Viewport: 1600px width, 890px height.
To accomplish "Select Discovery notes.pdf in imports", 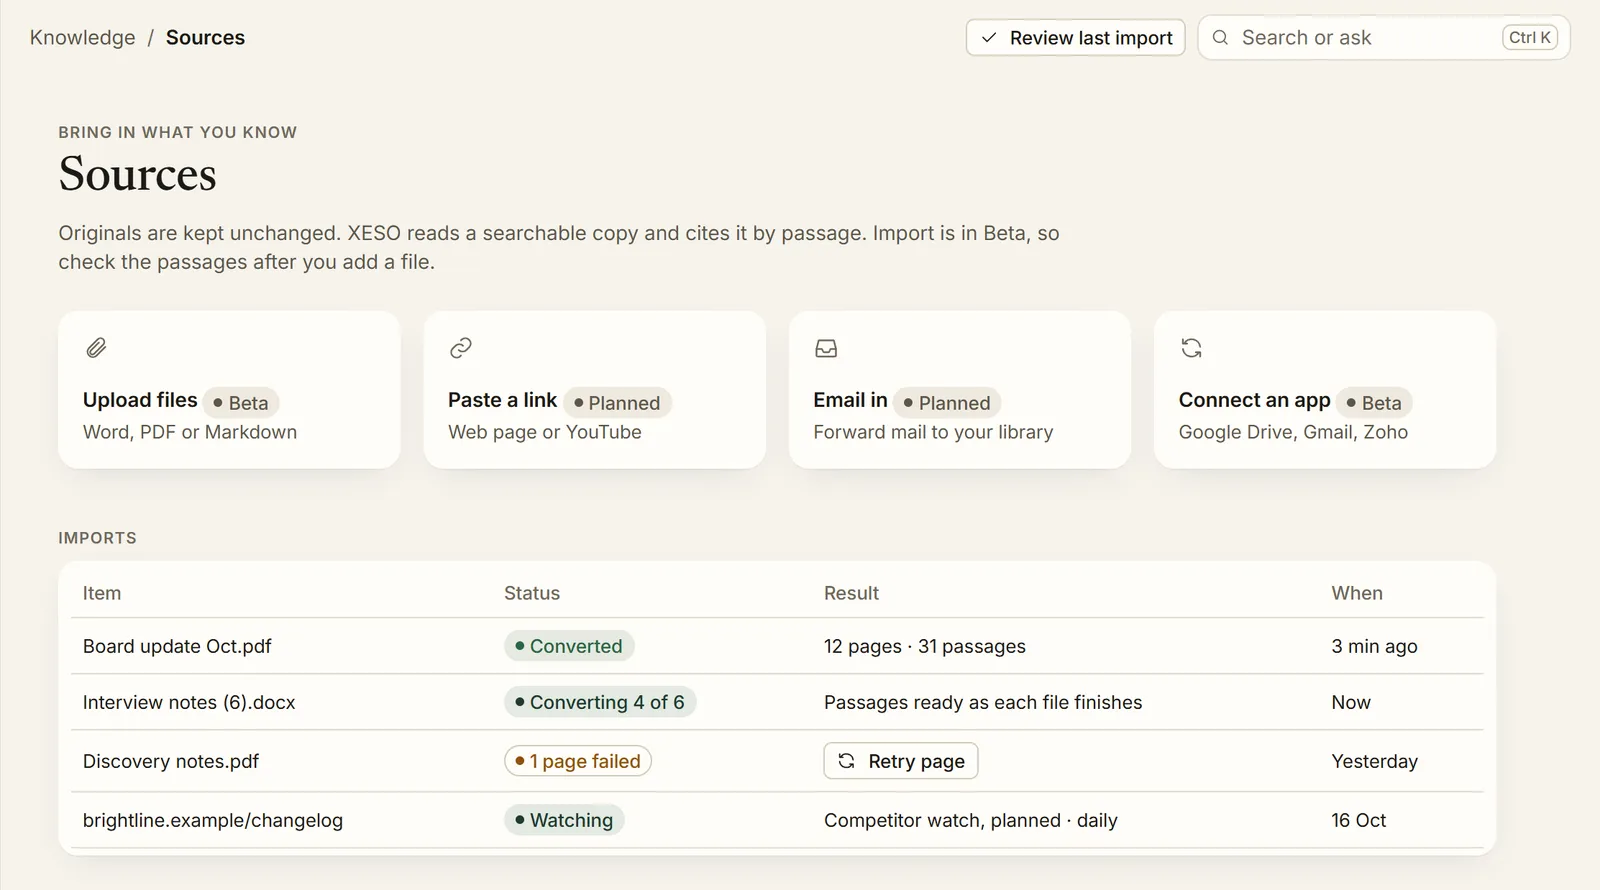I will tap(171, 761).
